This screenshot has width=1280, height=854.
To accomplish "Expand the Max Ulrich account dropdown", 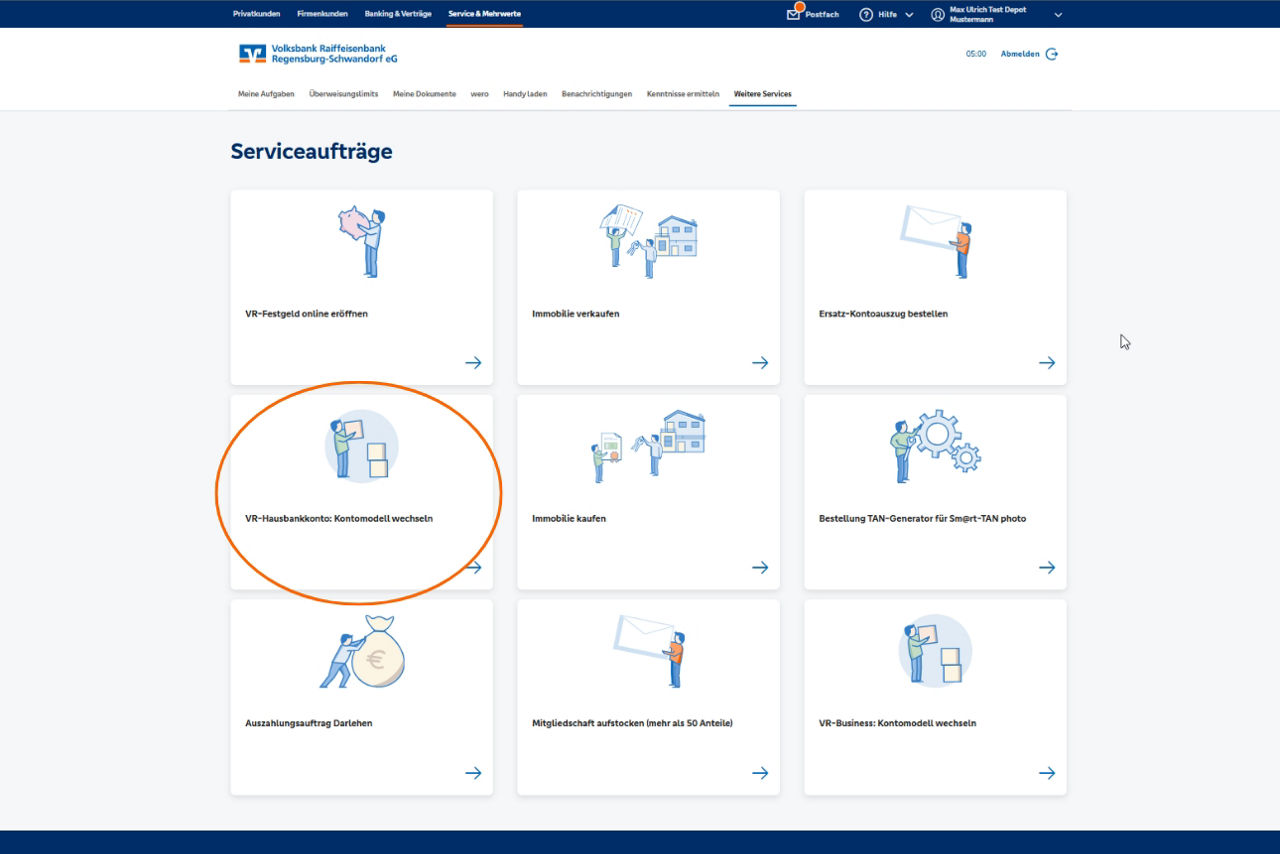I will [x=985, y=14].
